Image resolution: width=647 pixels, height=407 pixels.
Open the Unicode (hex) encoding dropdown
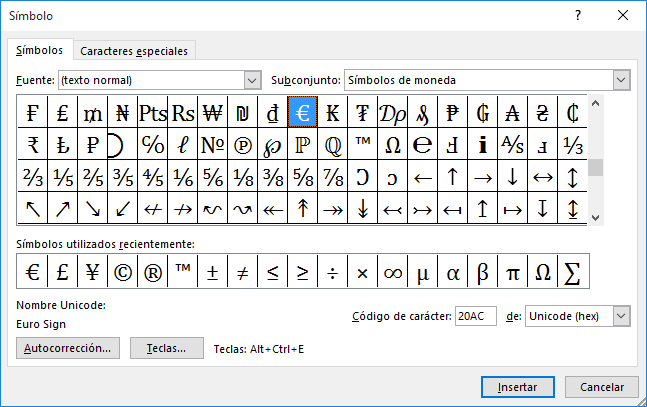622,316
